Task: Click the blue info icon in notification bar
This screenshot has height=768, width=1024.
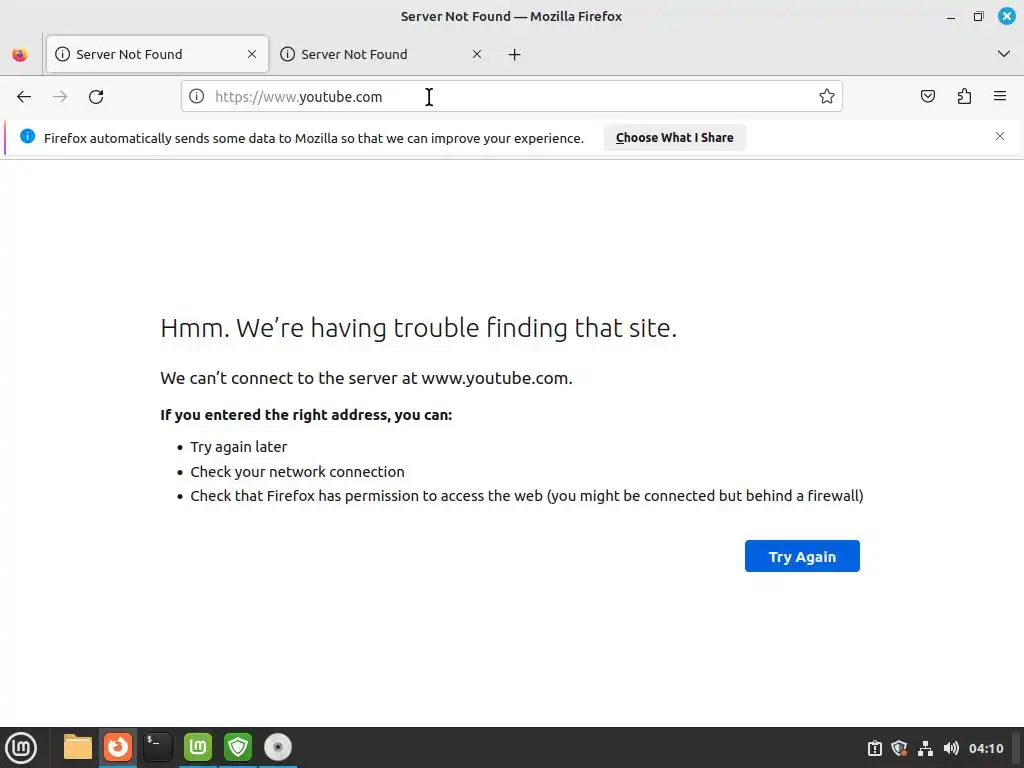Action: (x=27, y=136)
